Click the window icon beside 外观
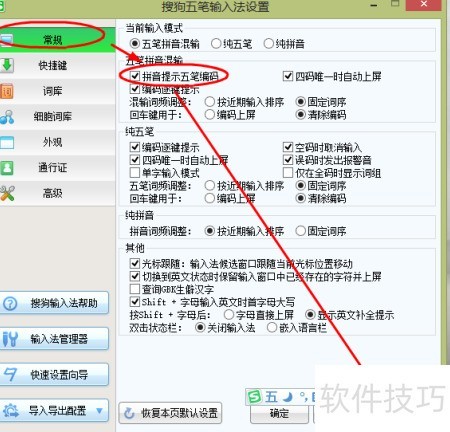The height and width of the screenshot is (432, 450). 7,142
